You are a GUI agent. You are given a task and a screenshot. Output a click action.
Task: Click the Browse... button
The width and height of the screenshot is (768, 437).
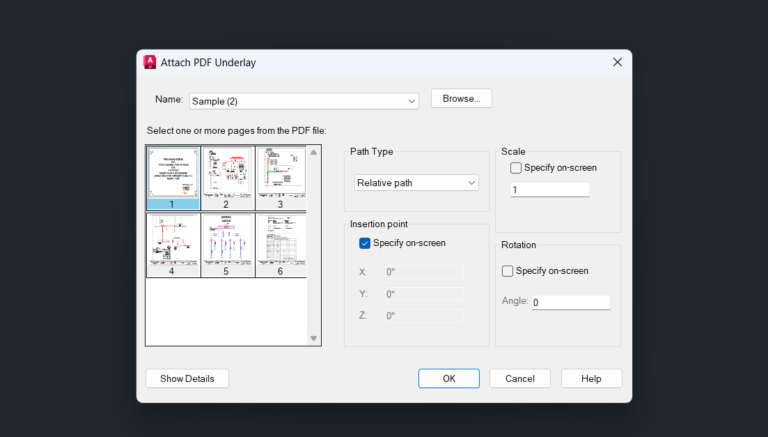click(x=461, y=98)
